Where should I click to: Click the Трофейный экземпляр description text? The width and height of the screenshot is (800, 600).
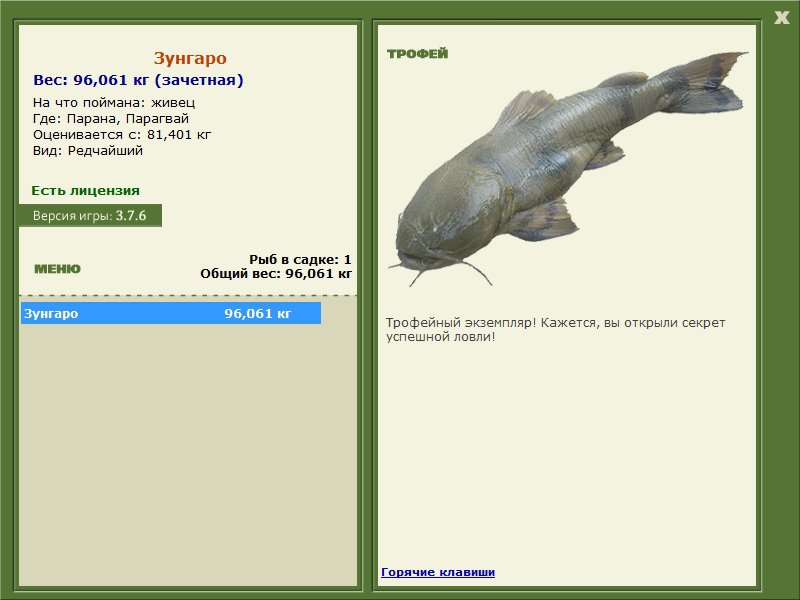pos(555,329)
